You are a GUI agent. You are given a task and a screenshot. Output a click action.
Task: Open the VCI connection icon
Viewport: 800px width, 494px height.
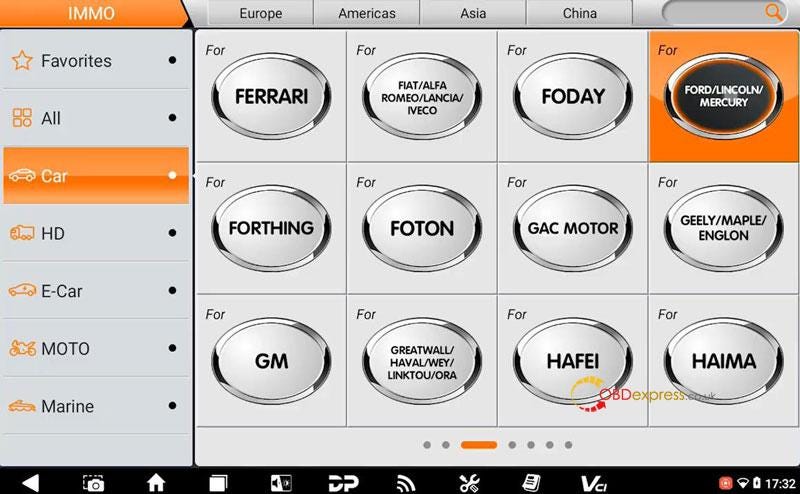[594, 483]
